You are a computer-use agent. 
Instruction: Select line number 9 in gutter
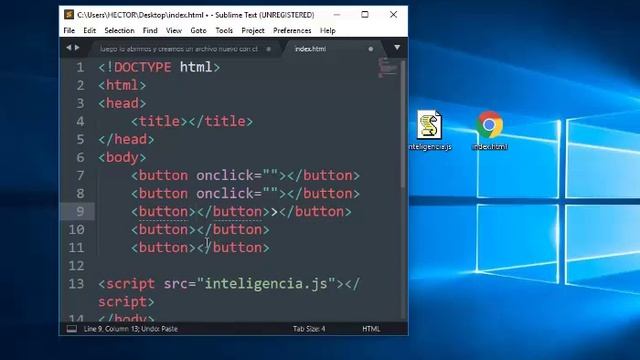[80, 211]
